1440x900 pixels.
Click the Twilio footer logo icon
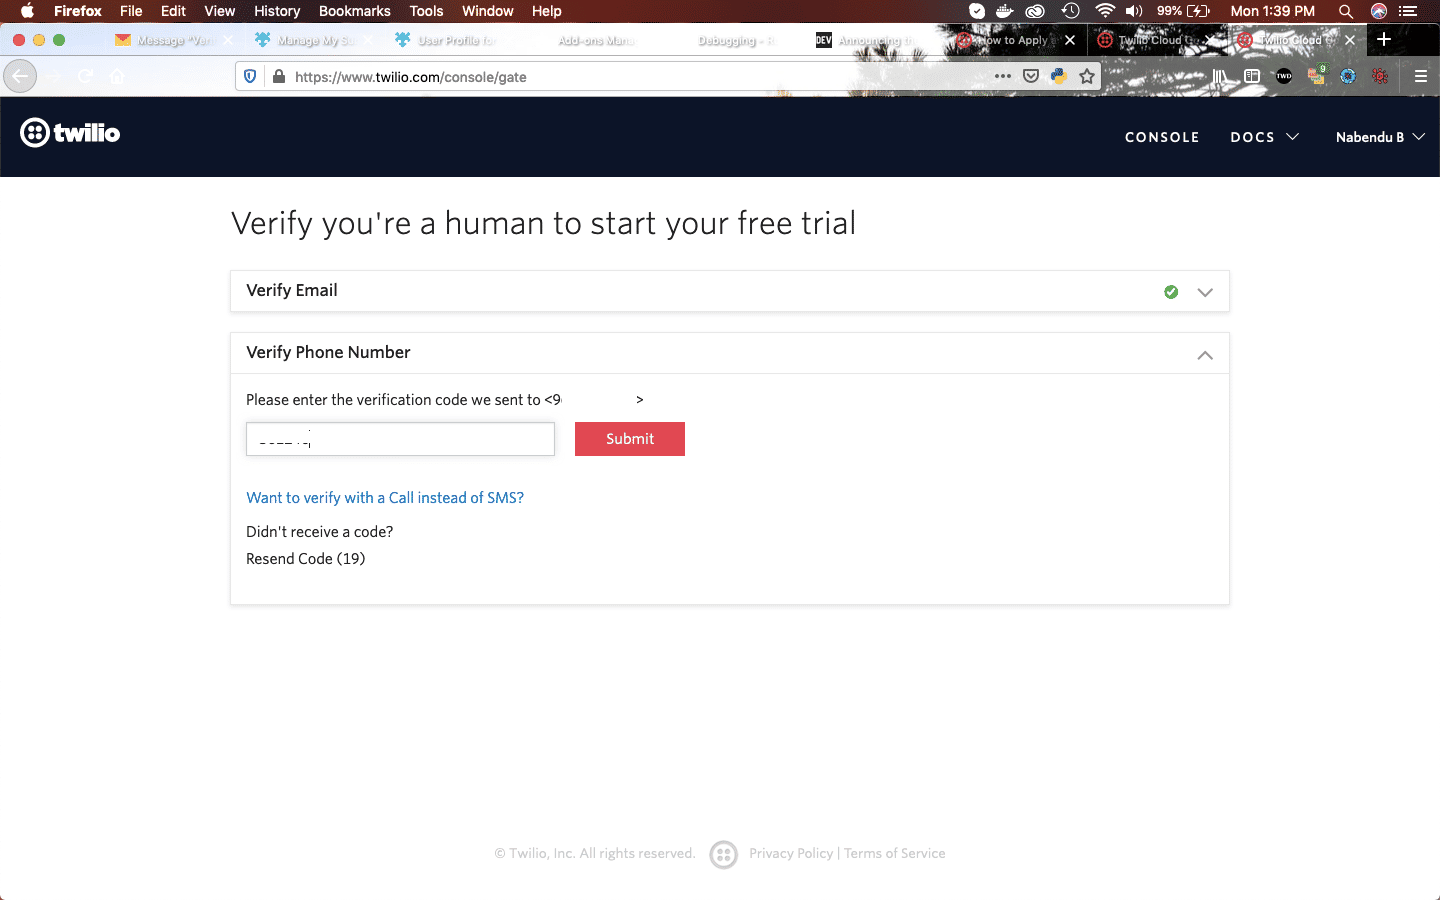coord(723,854)
